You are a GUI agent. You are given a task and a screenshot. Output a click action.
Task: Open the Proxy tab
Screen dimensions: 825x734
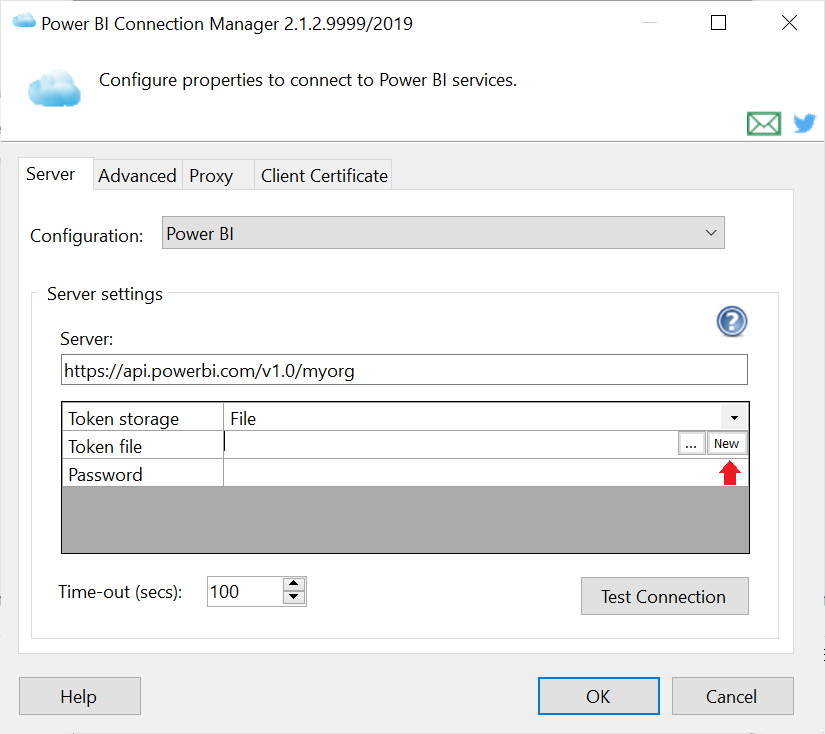(218, 175)
